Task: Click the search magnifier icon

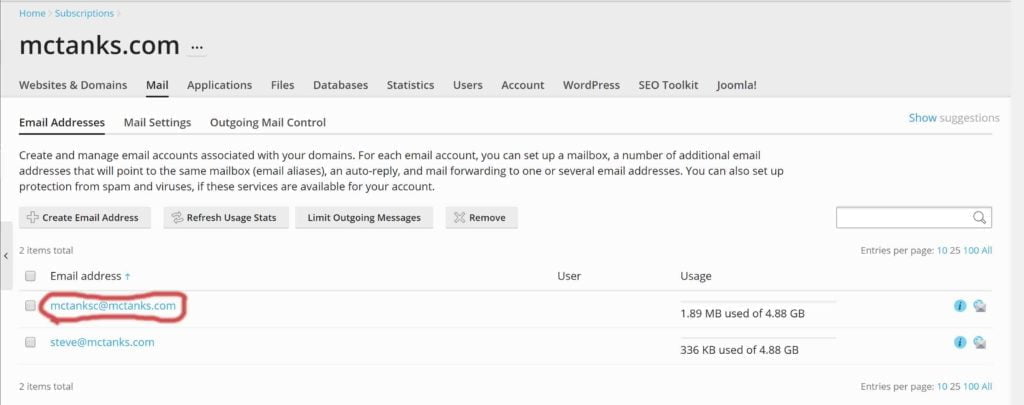Action: (x=979, y=218)
